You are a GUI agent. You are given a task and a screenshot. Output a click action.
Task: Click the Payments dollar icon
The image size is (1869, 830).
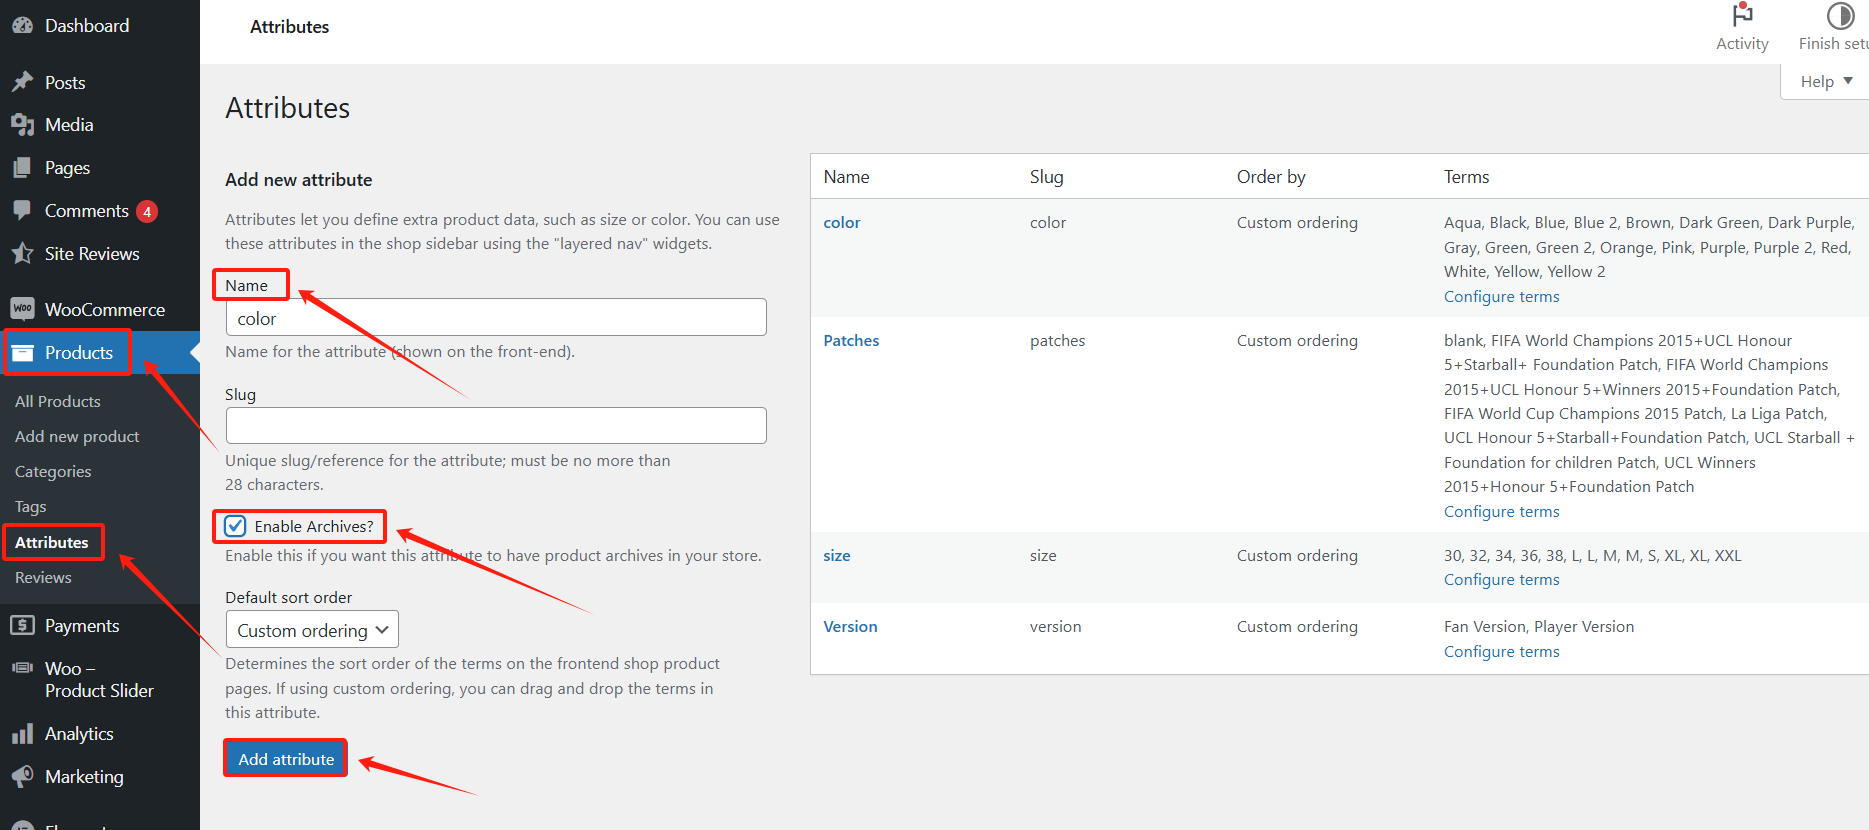[22, 626]
